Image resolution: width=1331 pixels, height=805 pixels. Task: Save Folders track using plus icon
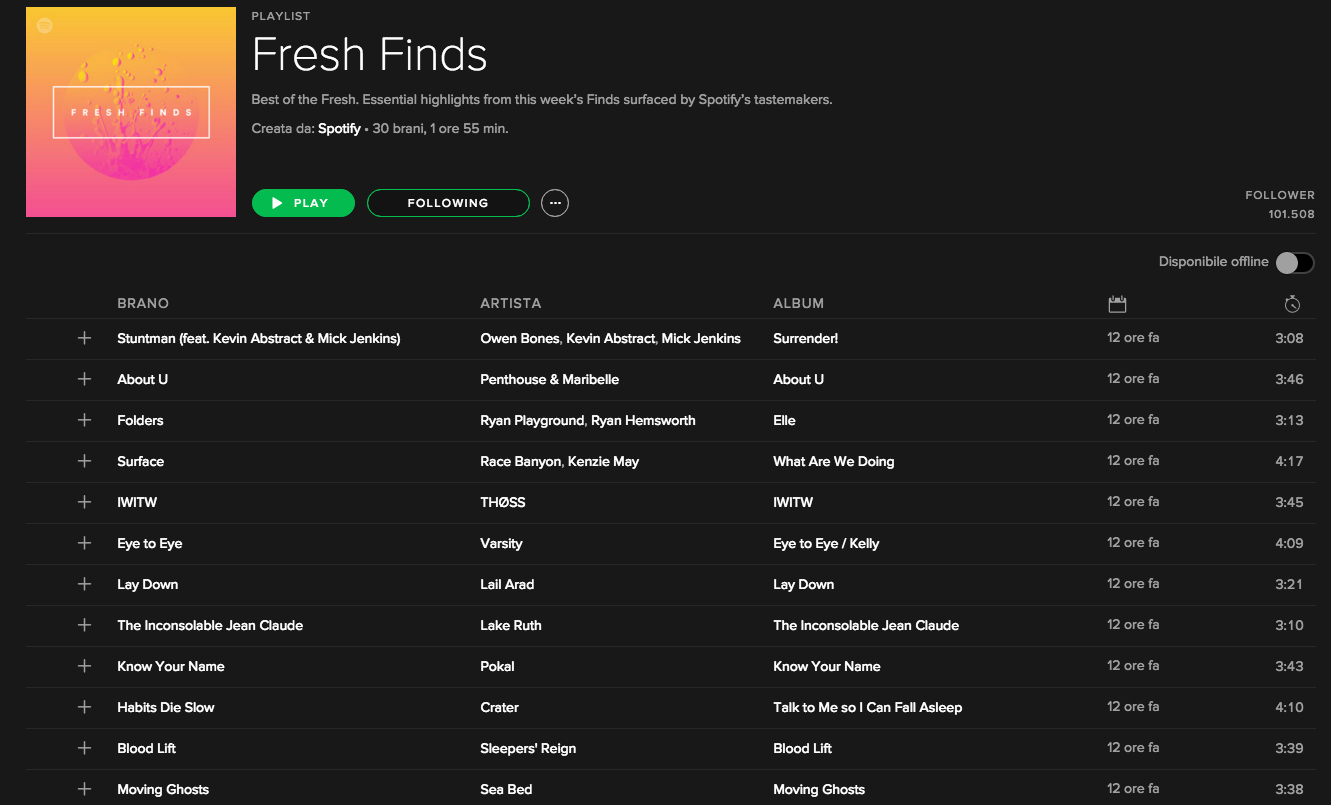click(x=84, y=420)
